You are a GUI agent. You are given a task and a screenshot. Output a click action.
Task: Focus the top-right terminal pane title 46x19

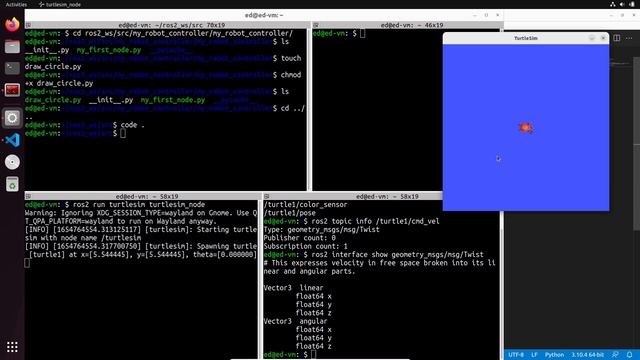click(411, 25)
